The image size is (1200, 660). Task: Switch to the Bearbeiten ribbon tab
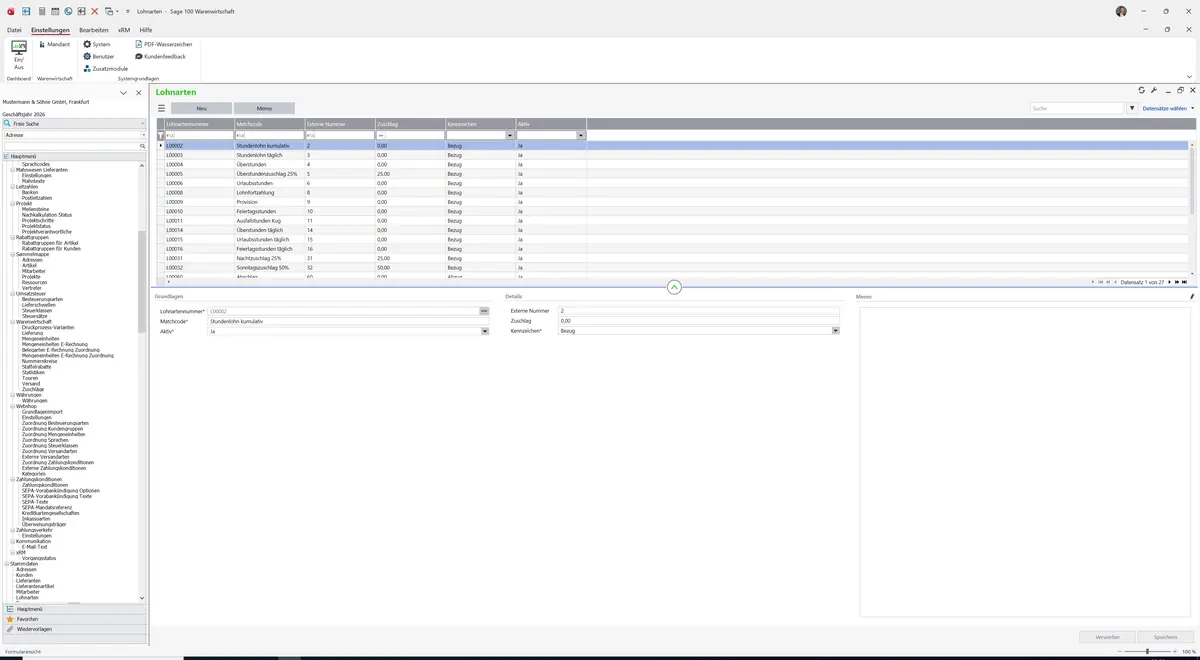tap(94, 31)
